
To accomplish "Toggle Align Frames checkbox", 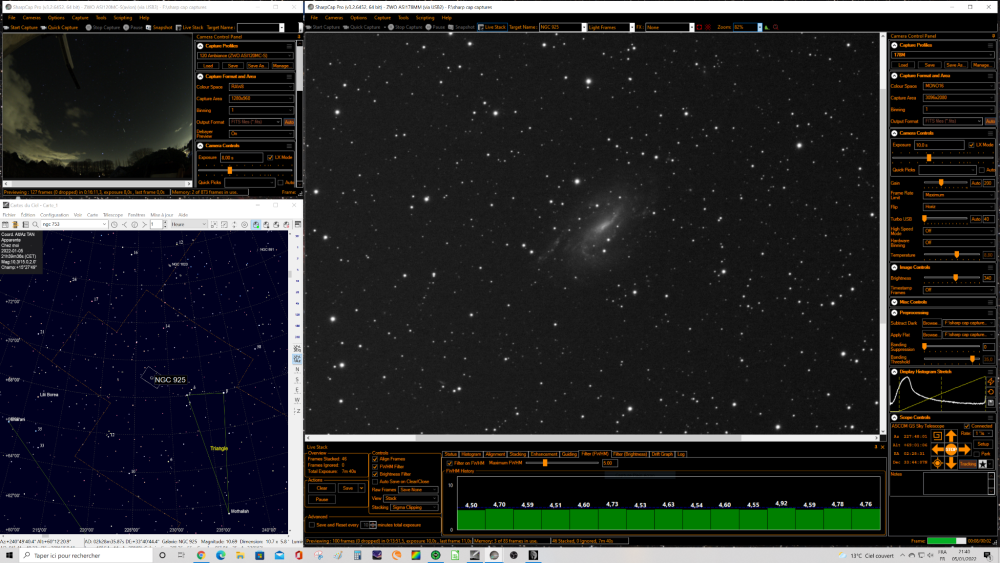I will click(375, 459).
